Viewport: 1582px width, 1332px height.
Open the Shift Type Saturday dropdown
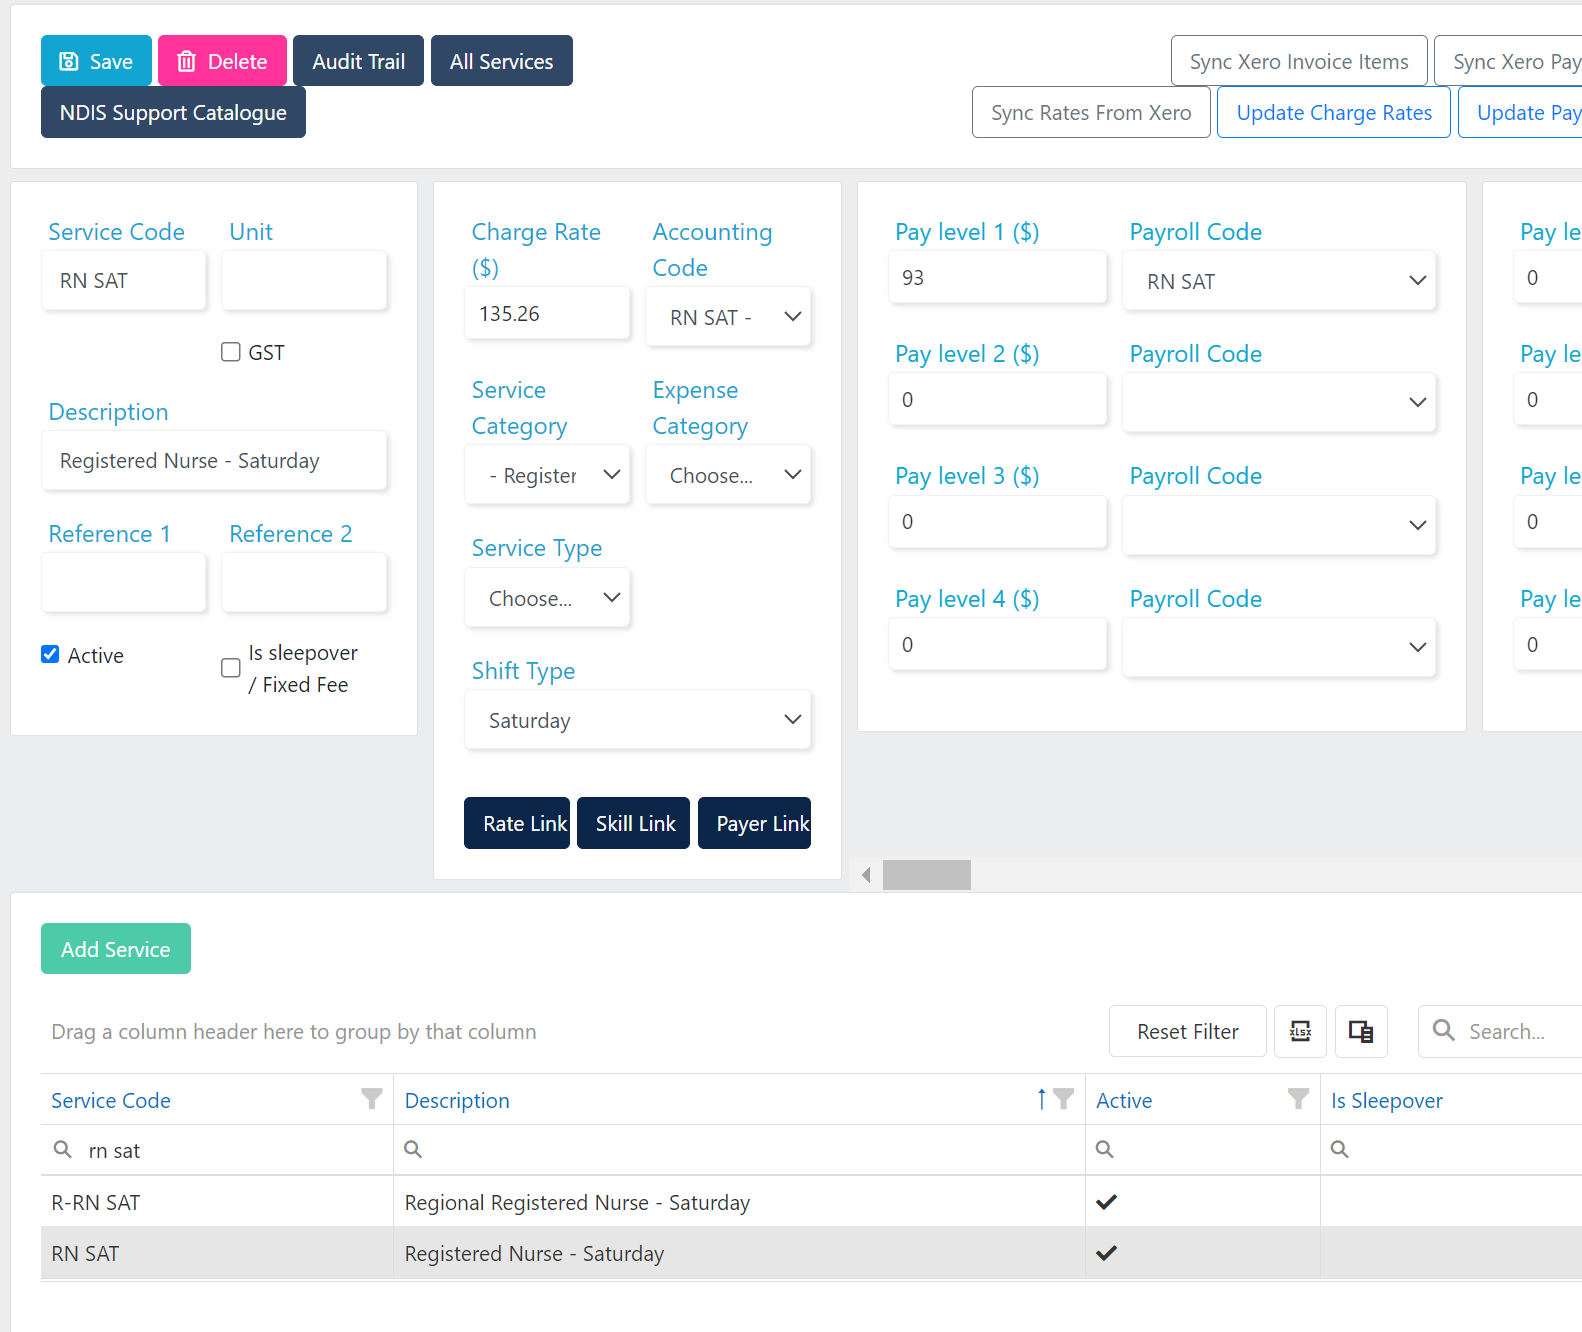tap(638, 720)
